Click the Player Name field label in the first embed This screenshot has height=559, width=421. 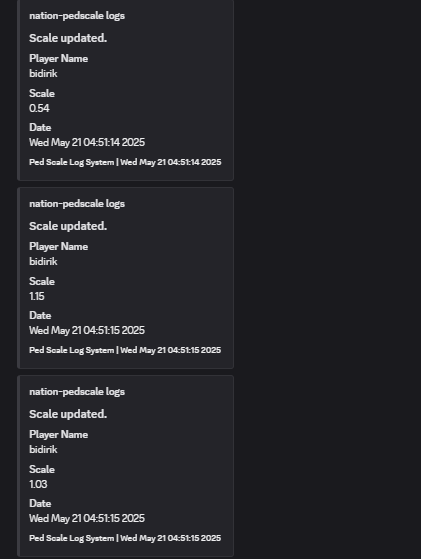[58, 58]
